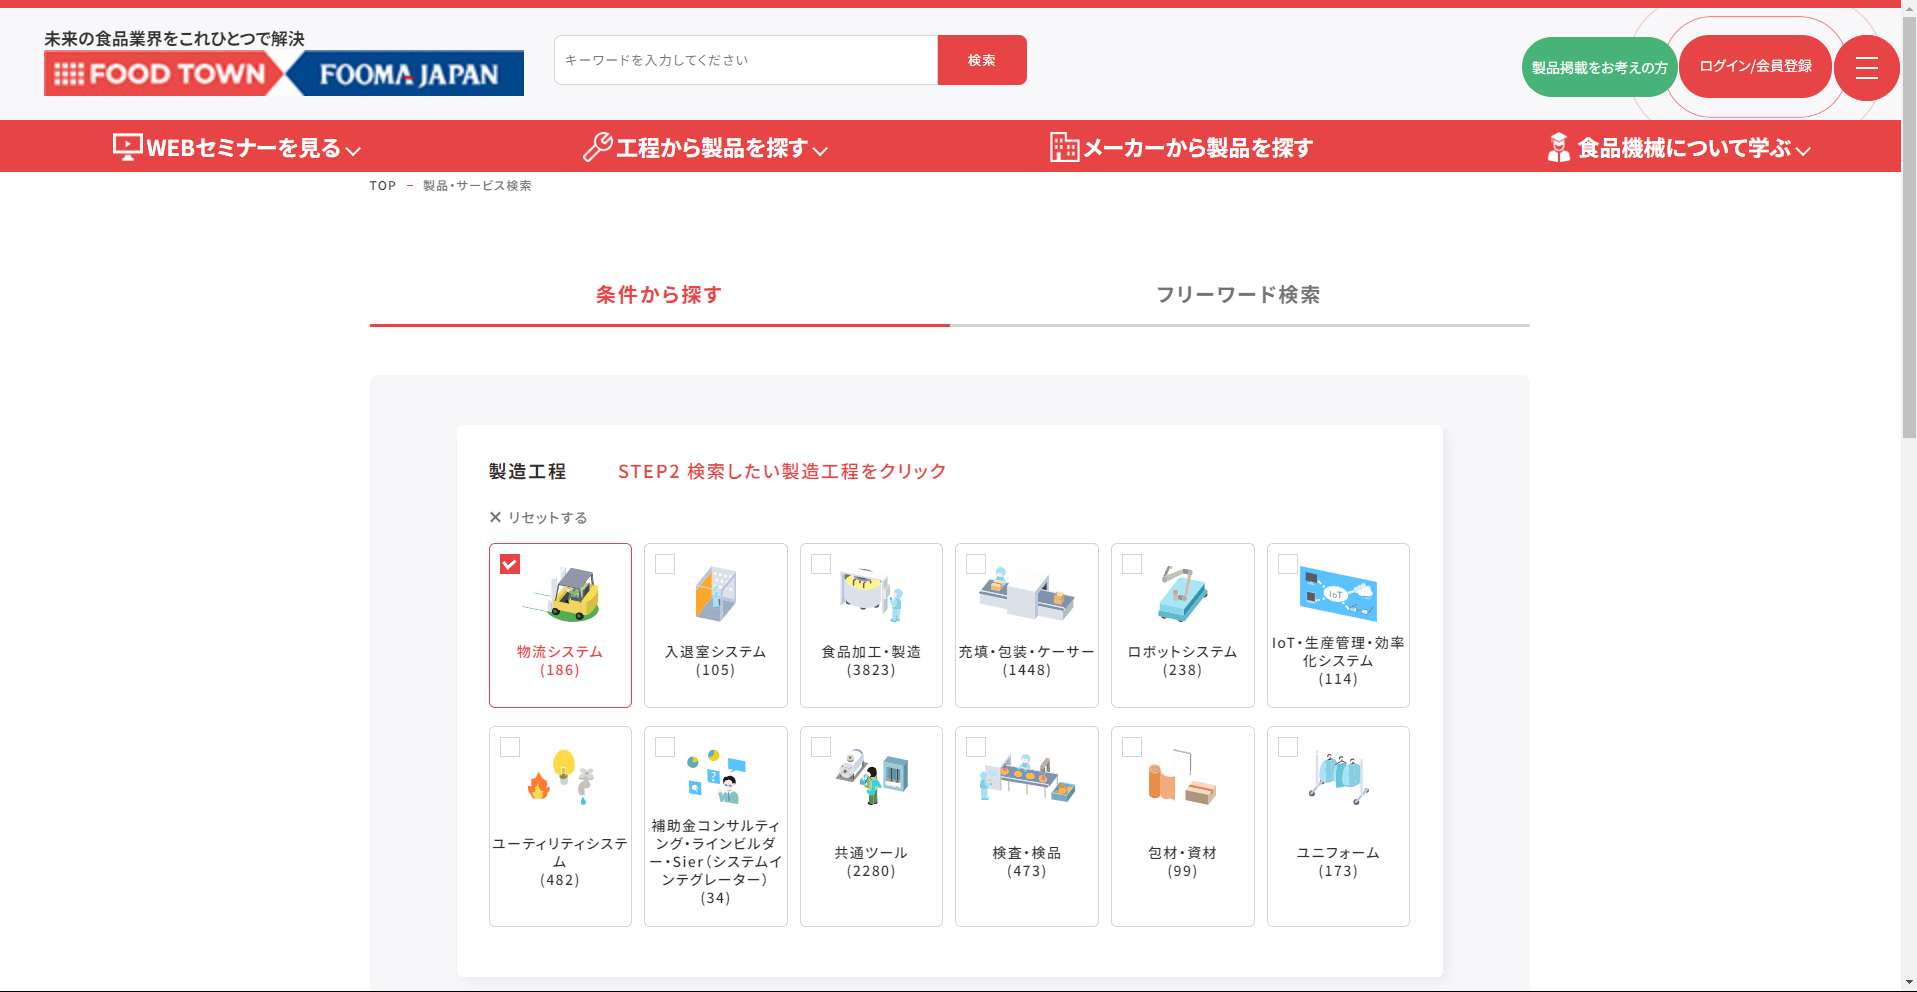The height and width of the screenshot is (992, 1917).
Task: Click the scrollbar down arrow
Action: pos(1909,984)
